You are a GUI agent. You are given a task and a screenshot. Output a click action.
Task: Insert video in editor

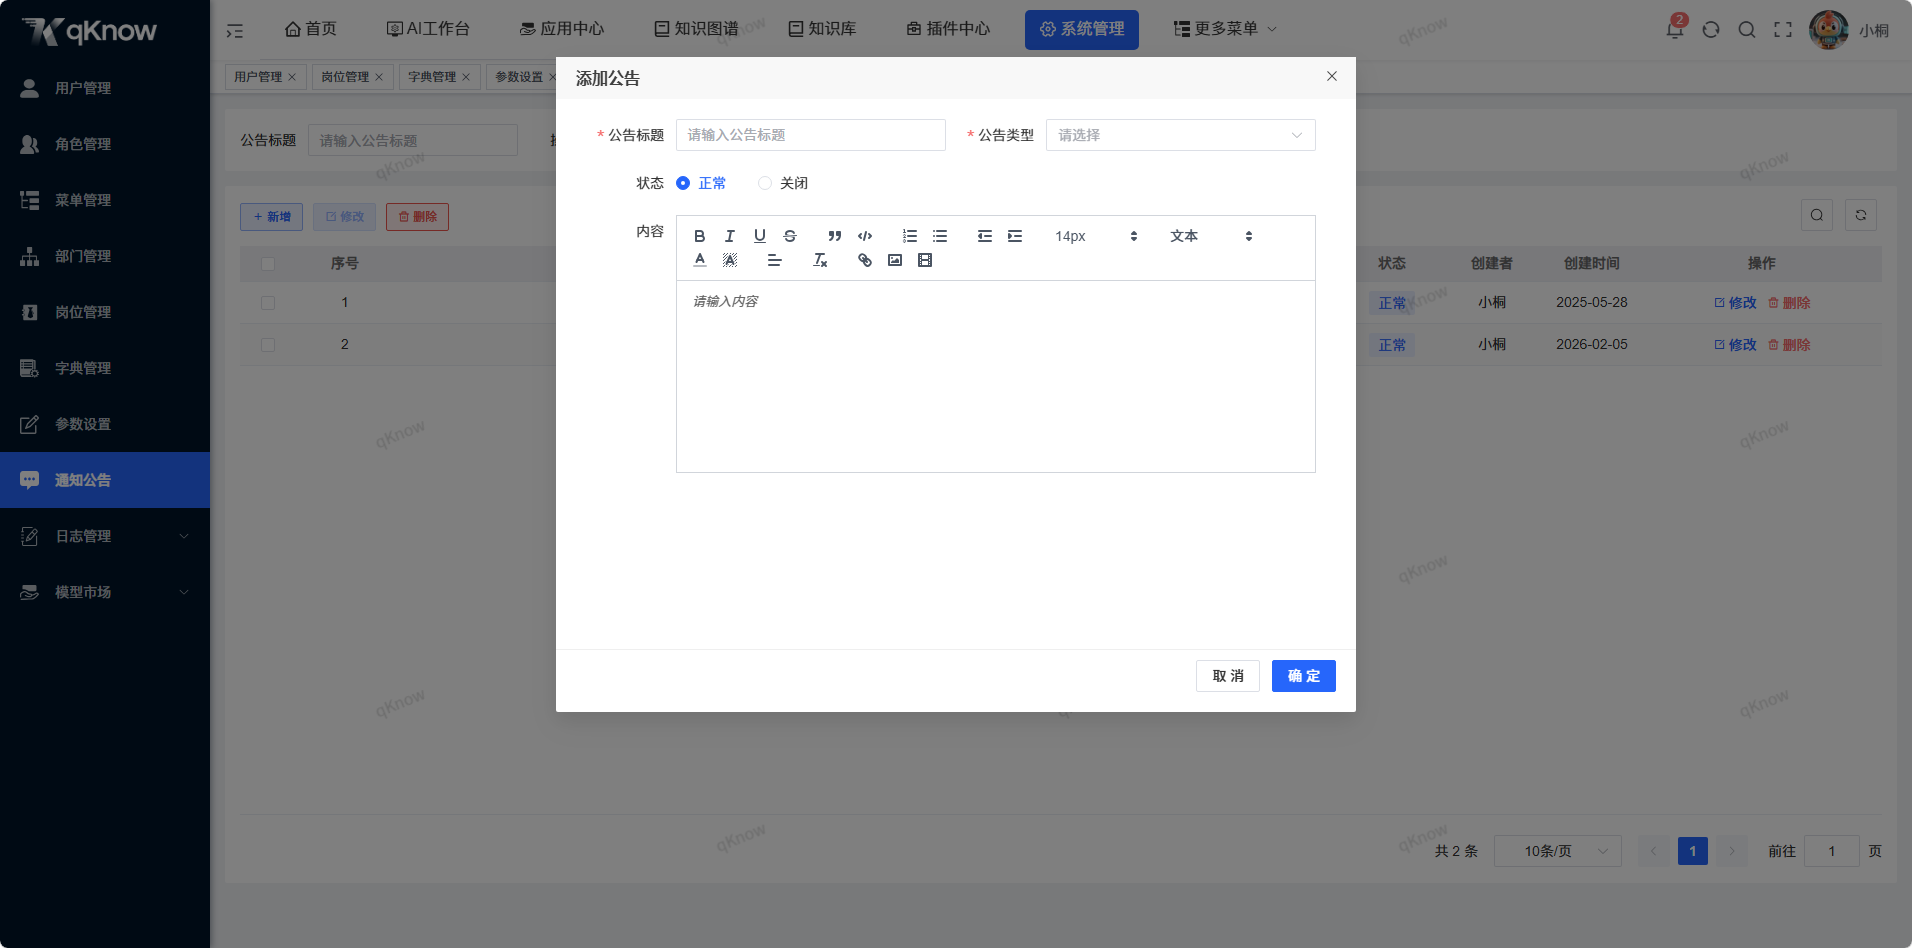click(925, 260)
